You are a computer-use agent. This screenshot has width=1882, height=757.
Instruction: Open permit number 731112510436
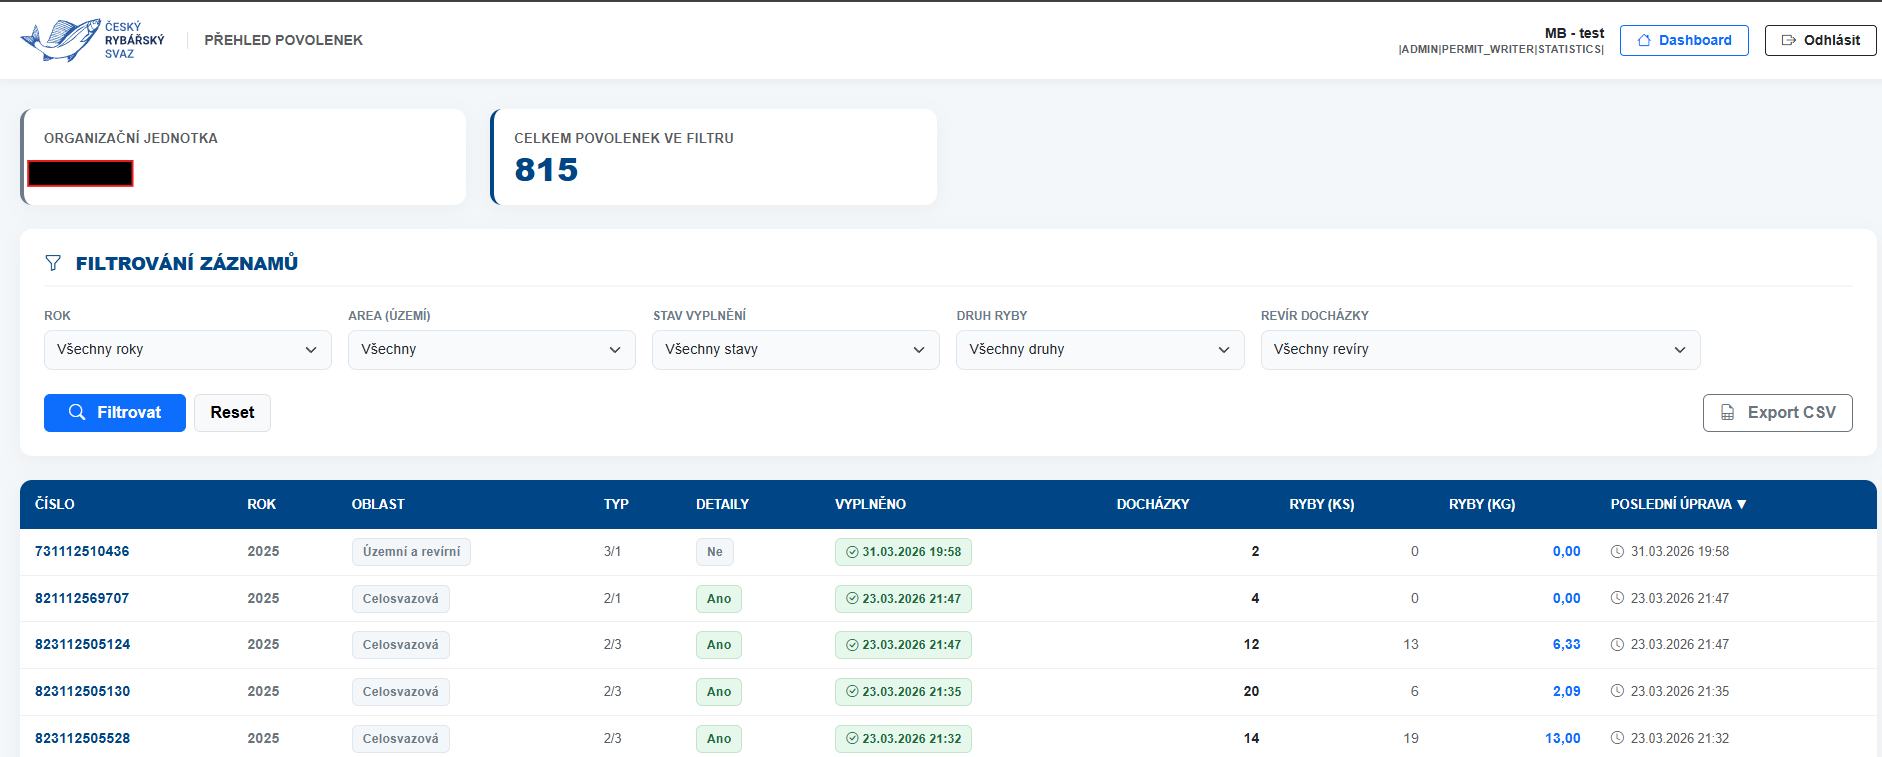tap(82, 552)
